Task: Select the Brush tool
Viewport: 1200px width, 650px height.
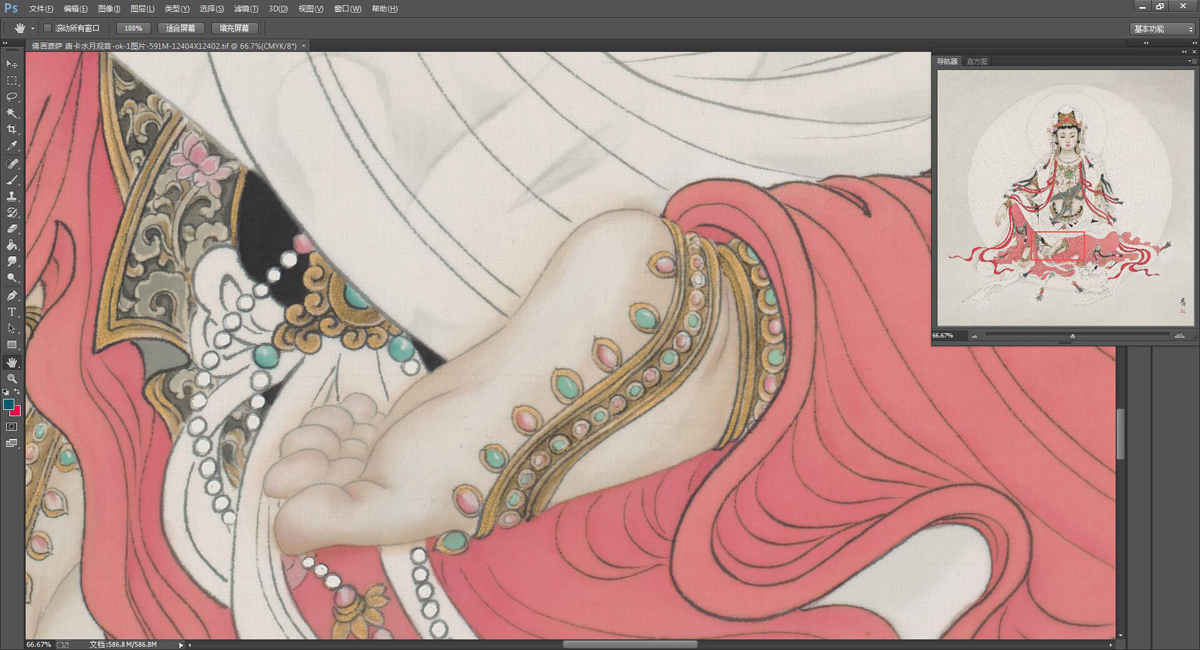Action: (12, 181)
